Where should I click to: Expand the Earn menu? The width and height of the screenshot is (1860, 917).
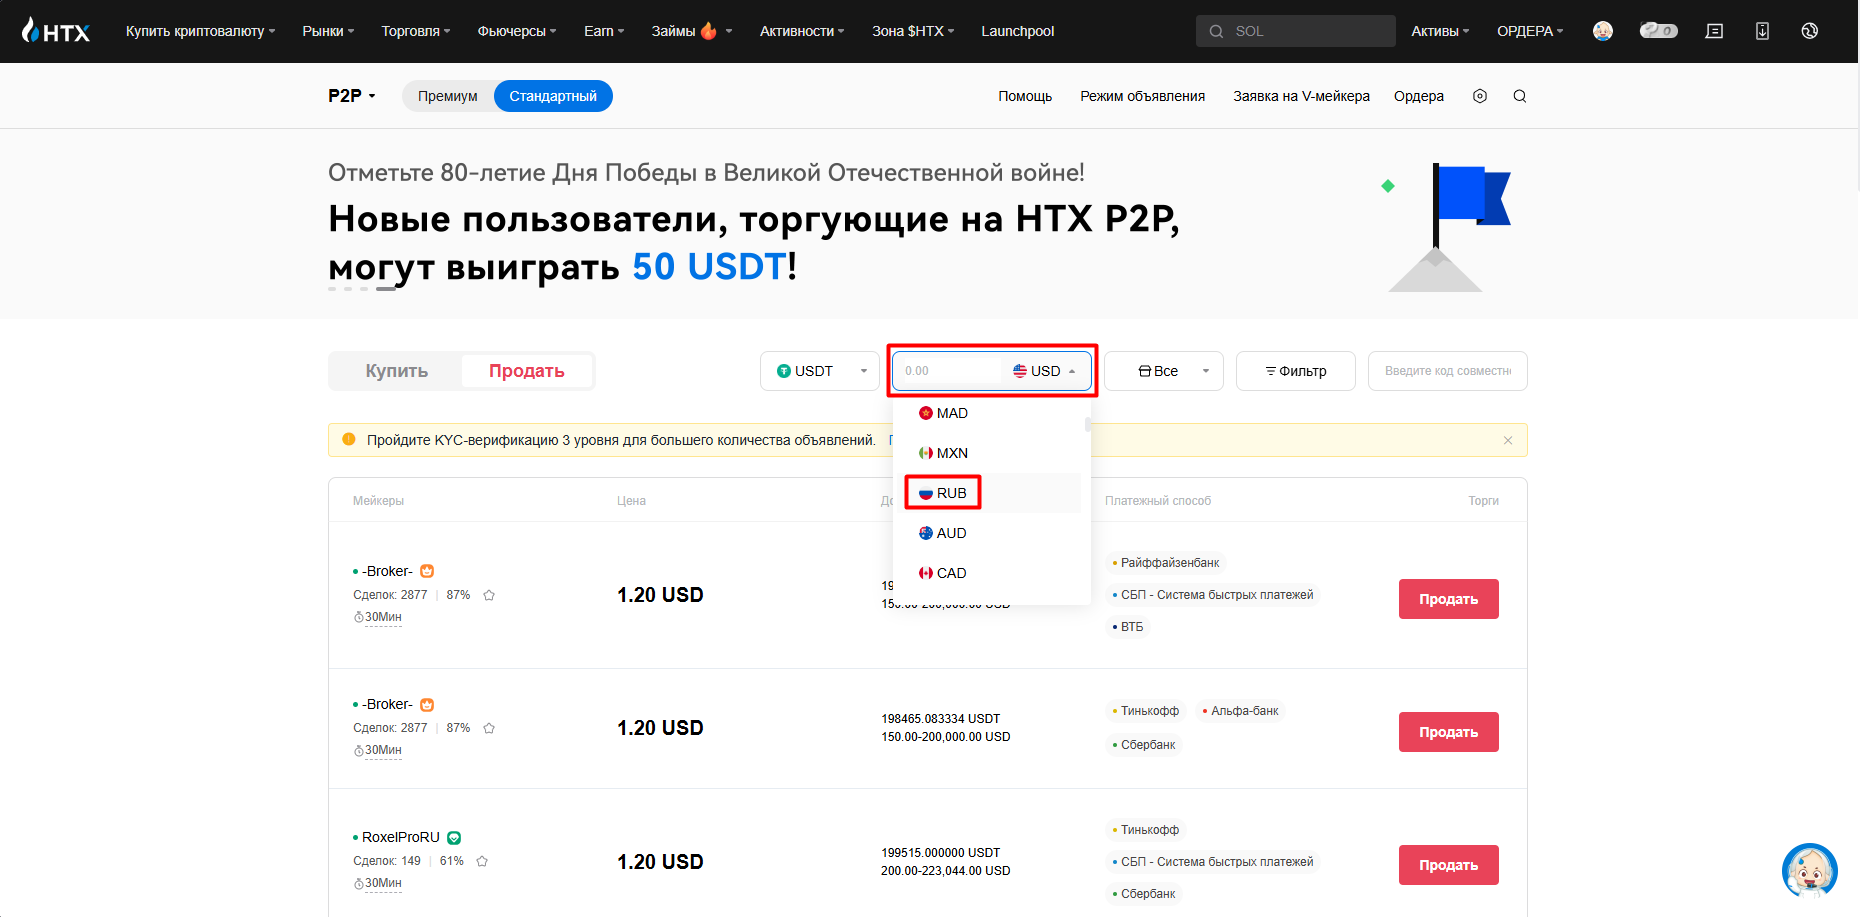pos(604,31)
